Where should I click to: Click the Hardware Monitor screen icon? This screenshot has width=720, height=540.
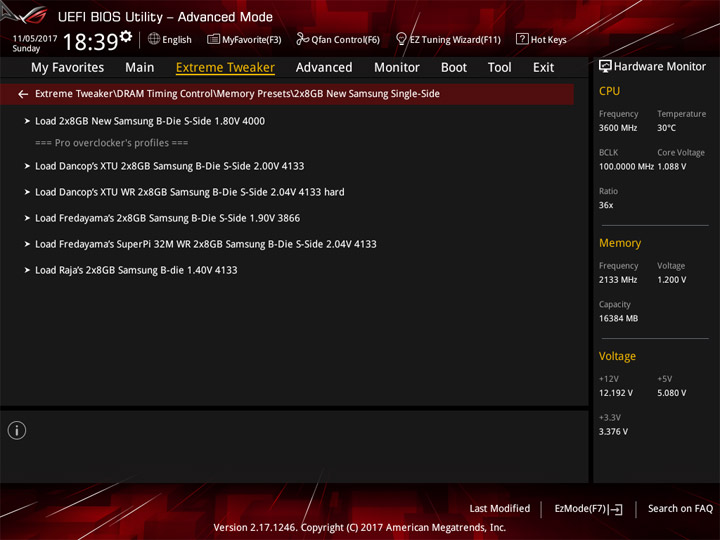point(605,67)
